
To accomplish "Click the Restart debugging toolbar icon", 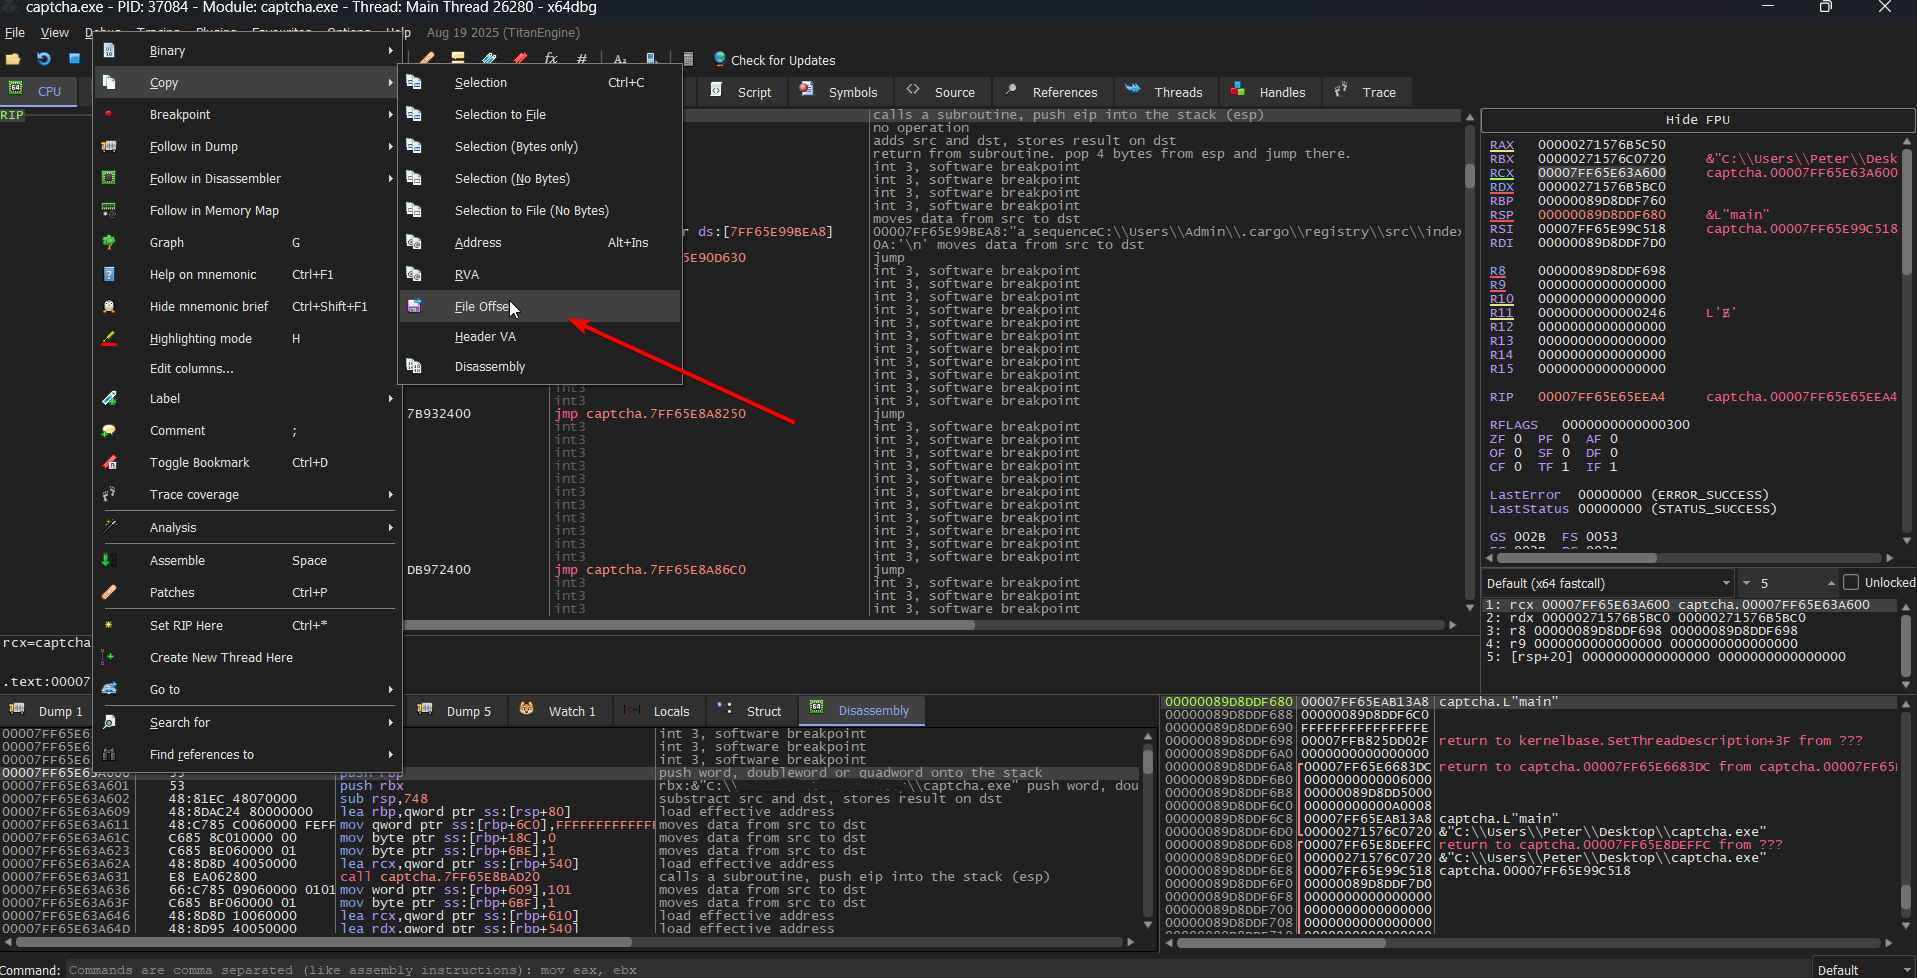I will (x=44, y=59).
